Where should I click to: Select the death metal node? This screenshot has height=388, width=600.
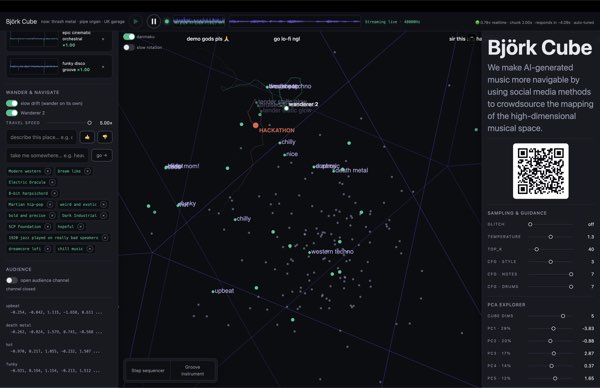[352, 170]
